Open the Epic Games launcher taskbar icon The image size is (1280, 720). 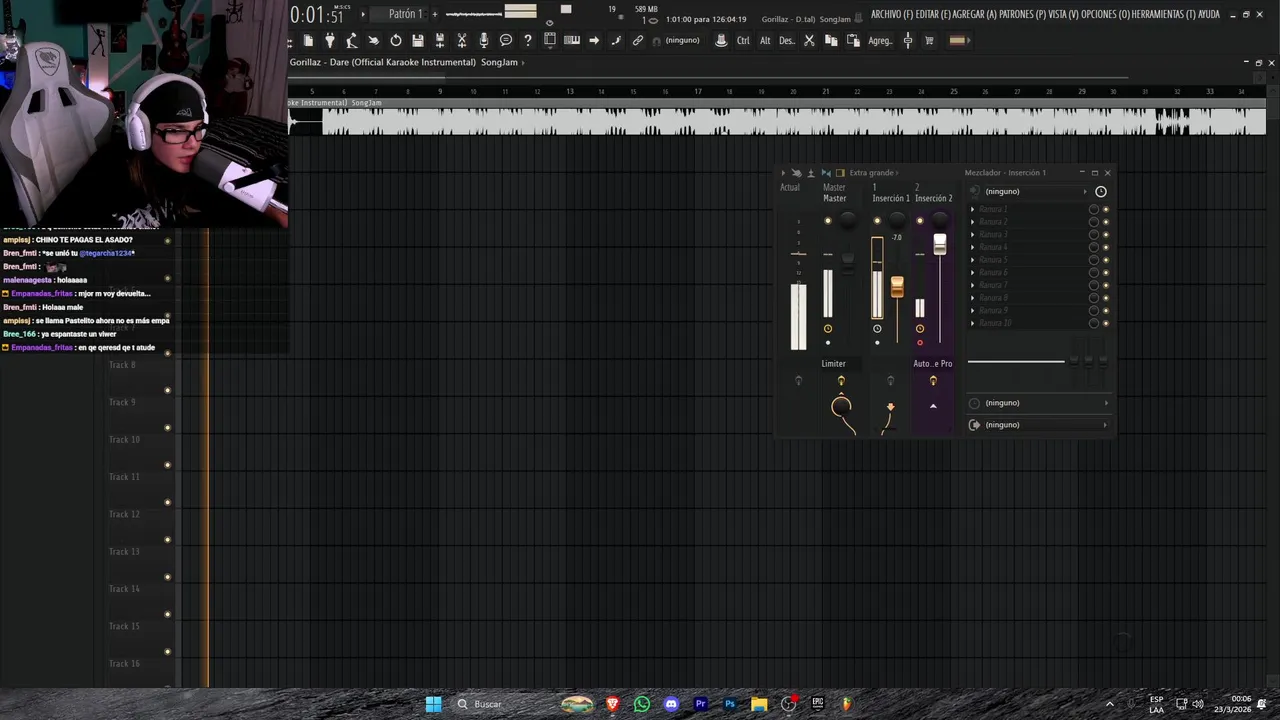click(x=818, y=704)
